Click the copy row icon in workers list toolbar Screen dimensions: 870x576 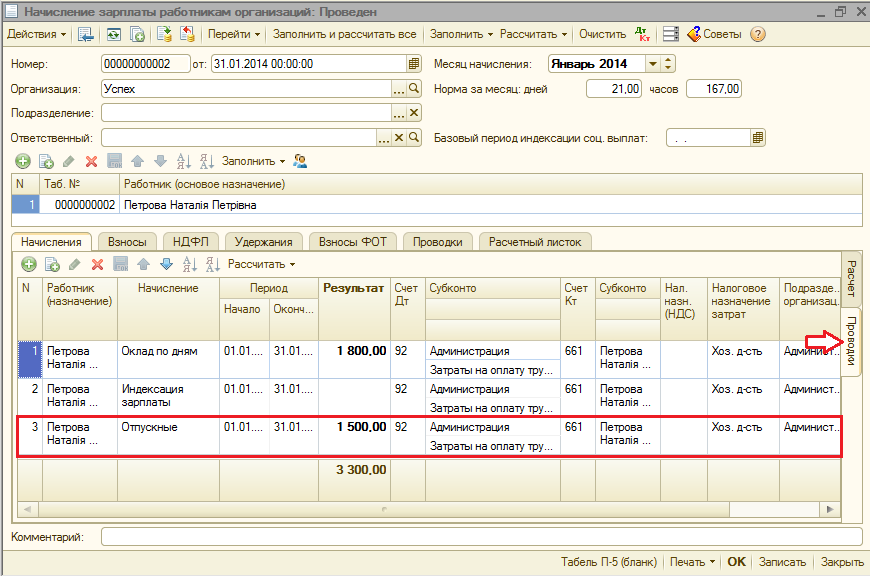(x=46, y=161)
